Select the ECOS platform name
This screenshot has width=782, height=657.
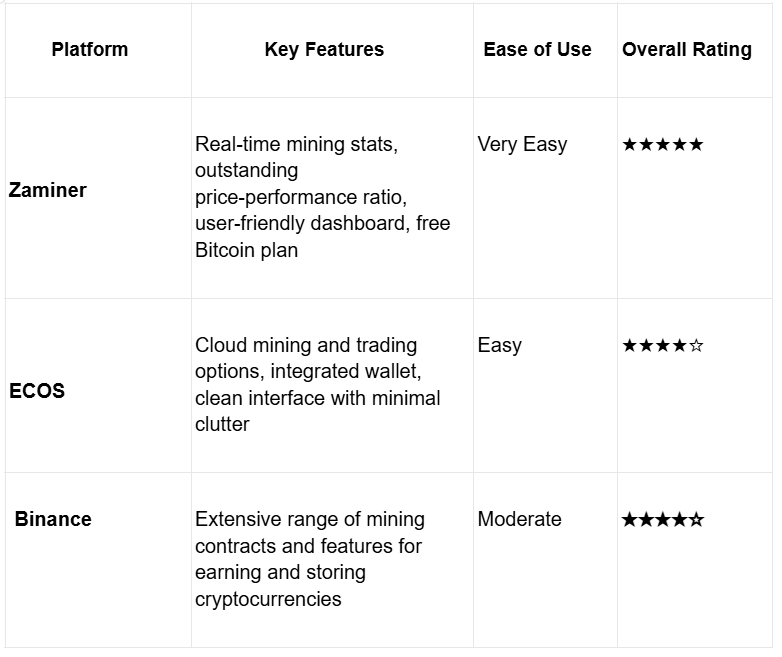pyautogui.click(x=37, y=391)
